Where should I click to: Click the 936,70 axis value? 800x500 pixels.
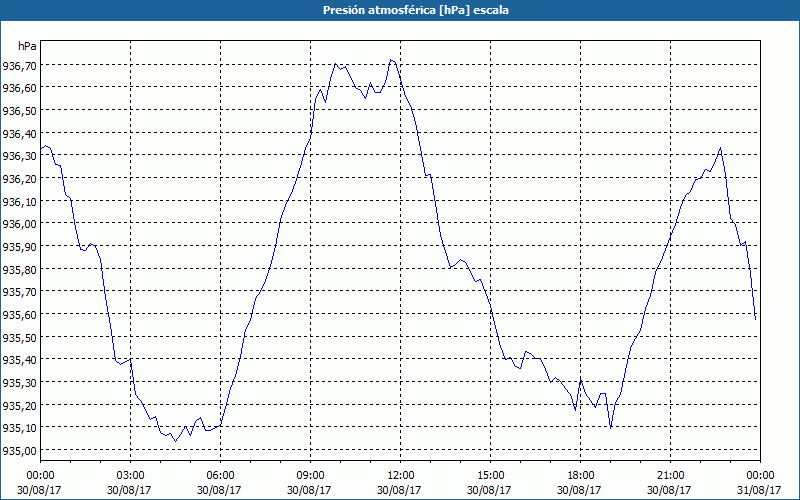point(19,65)
